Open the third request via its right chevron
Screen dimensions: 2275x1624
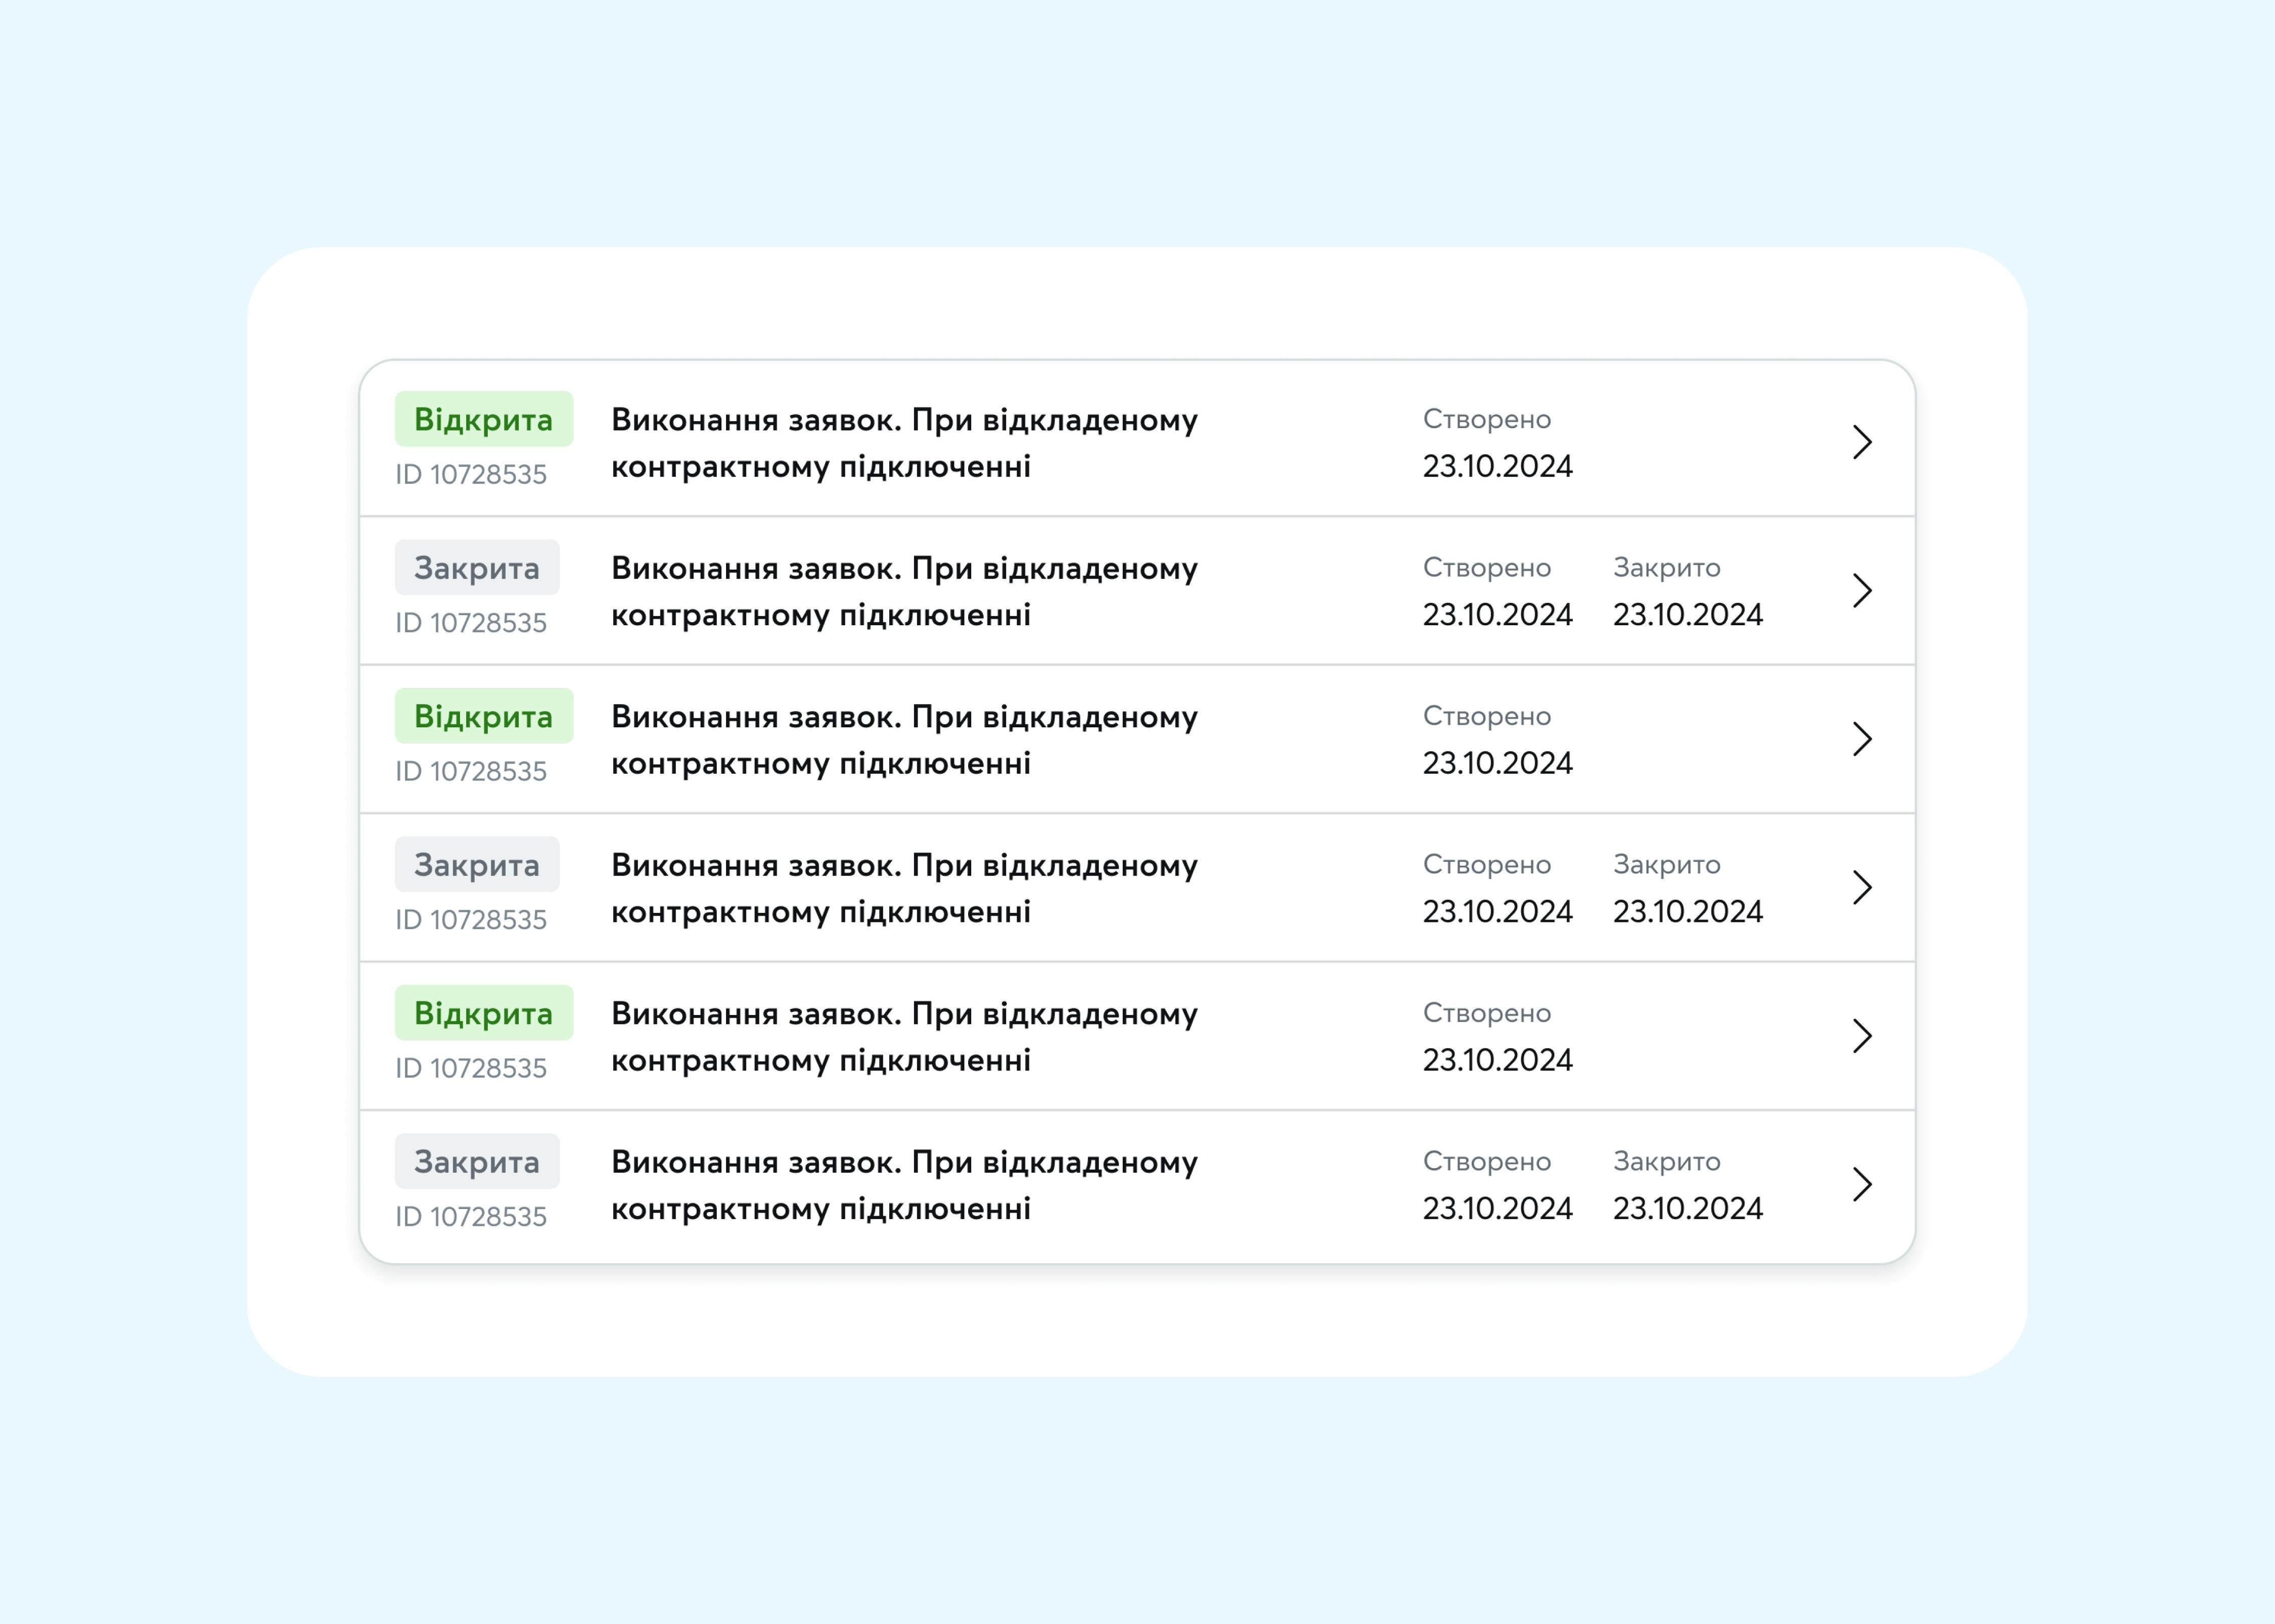(x=1861, y=739)
